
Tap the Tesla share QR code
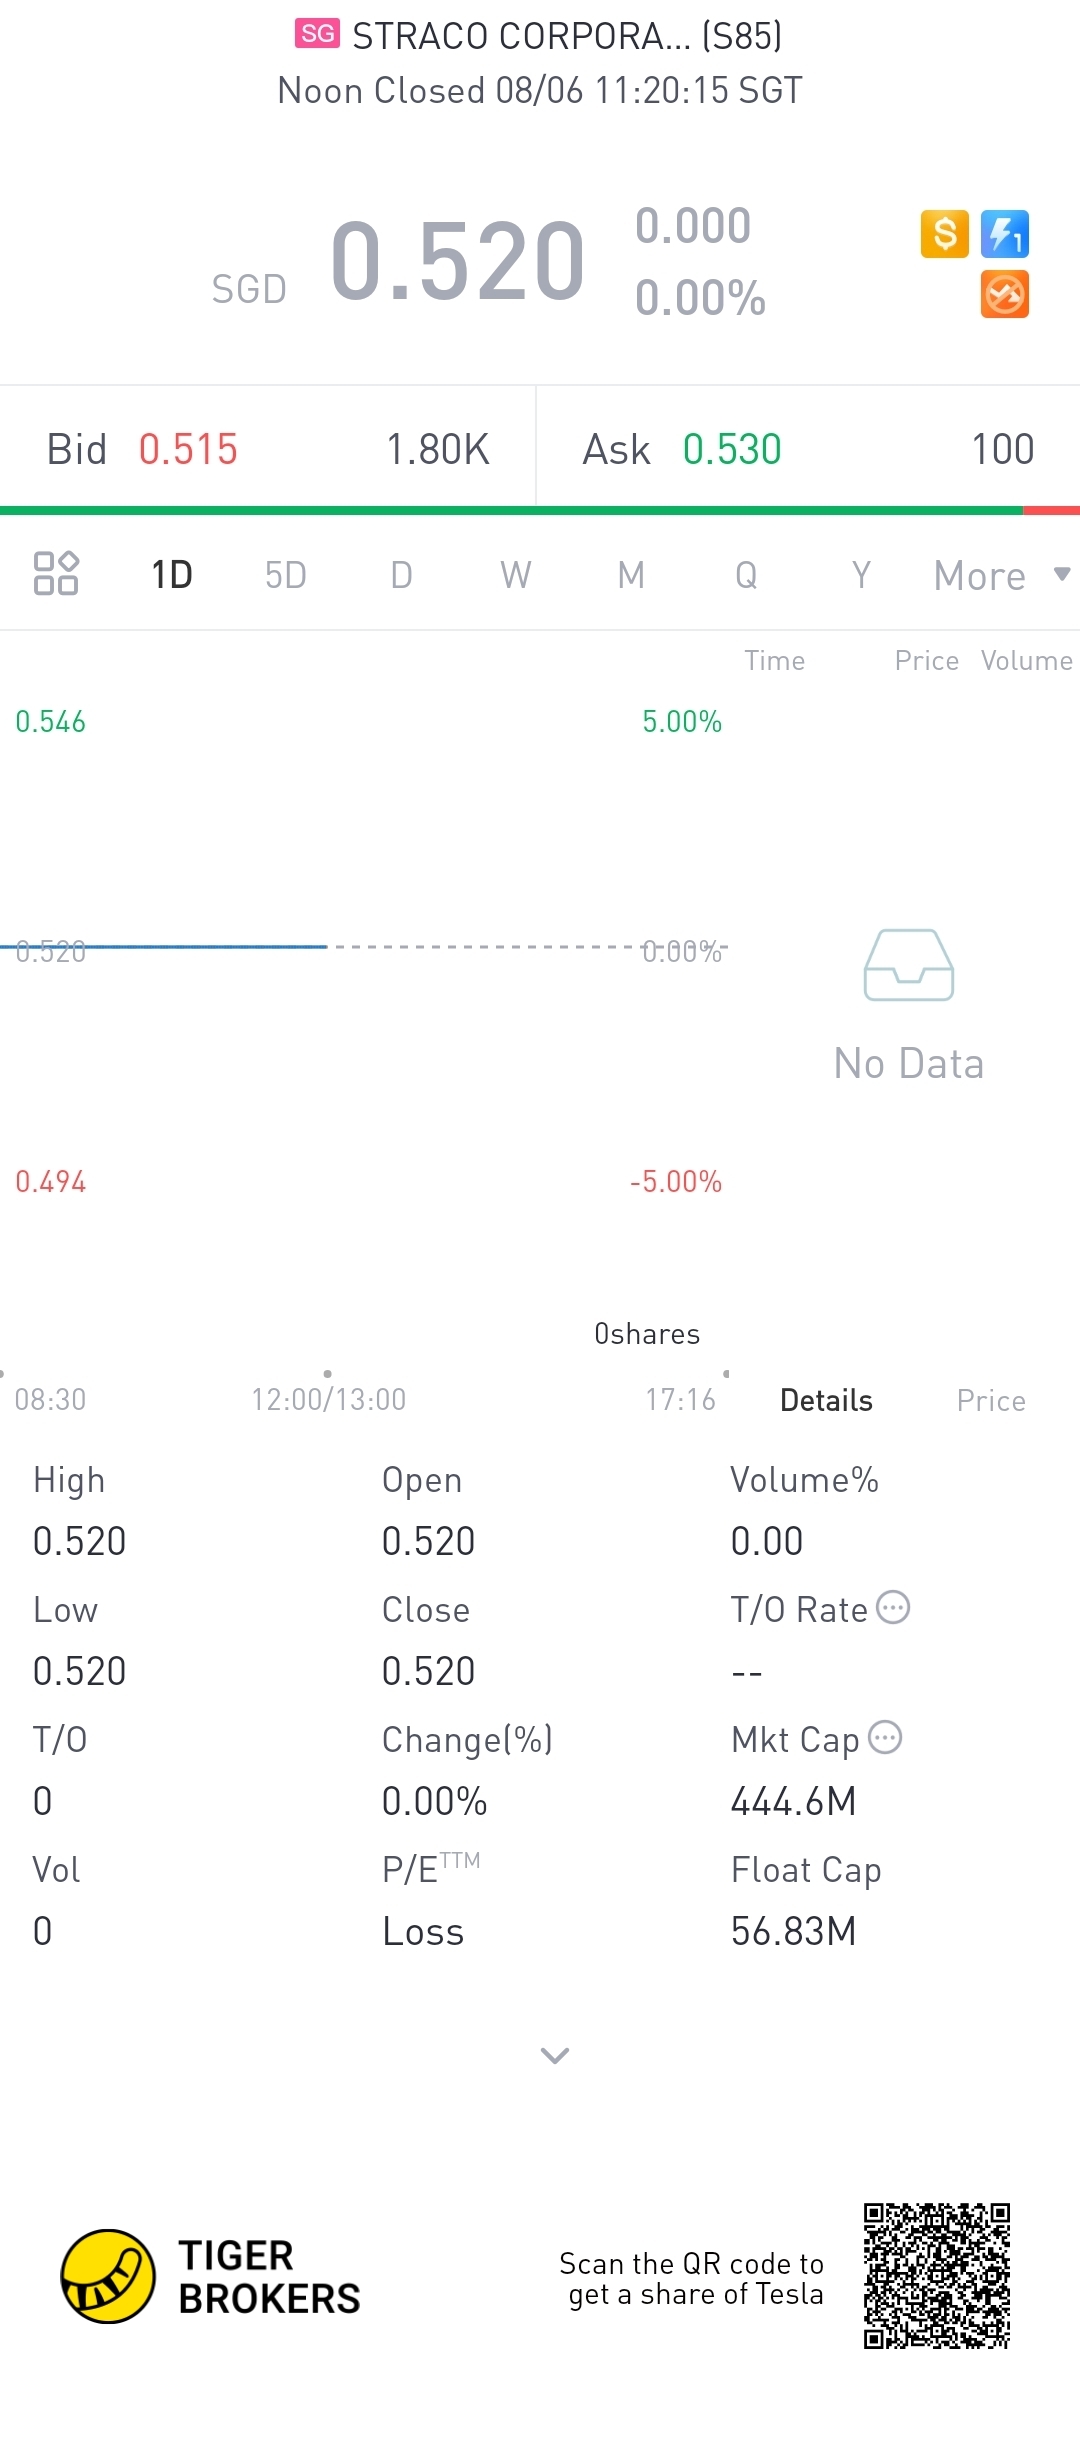(x=937, y=2275)
